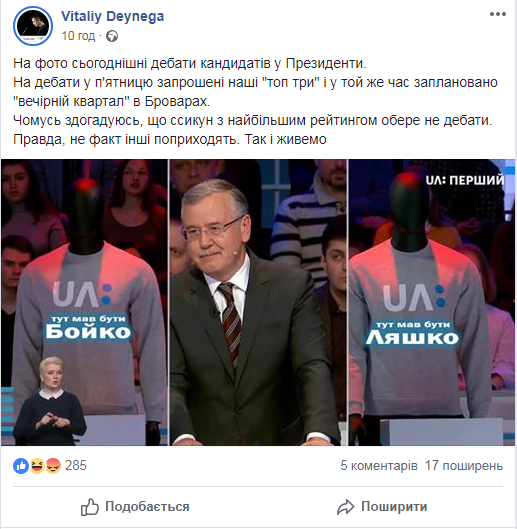Screen dimensions: 517x529
Task: Open the Бойко mannequin photo
Action: coord(84,302)
